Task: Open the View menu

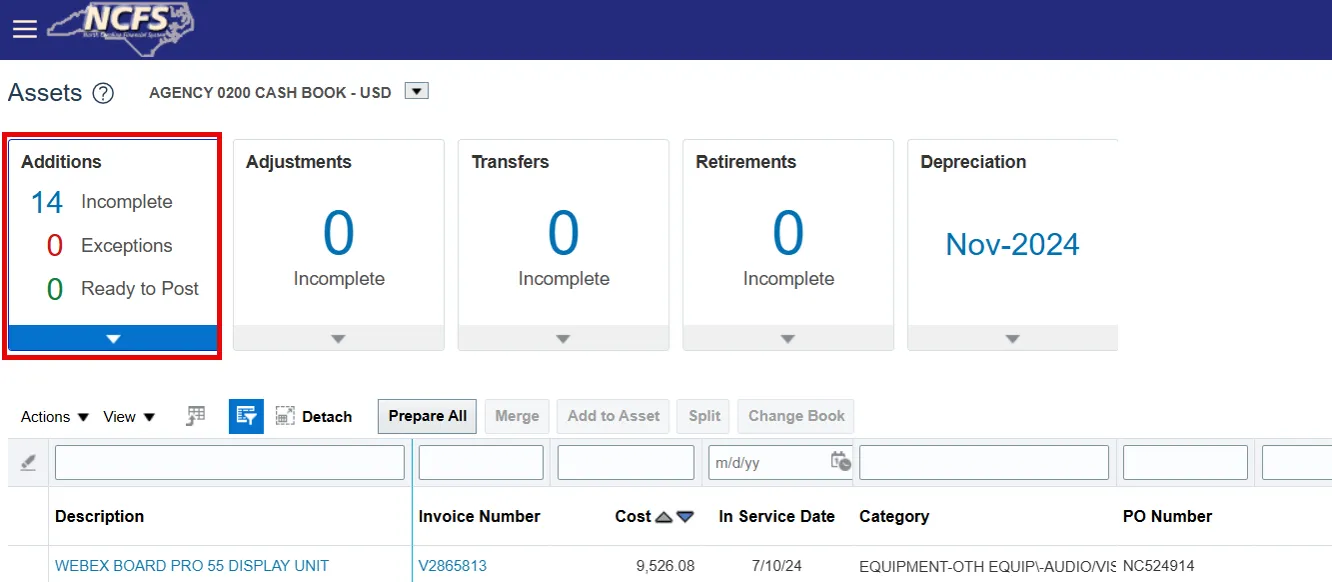Action: (x=129, y=417)
